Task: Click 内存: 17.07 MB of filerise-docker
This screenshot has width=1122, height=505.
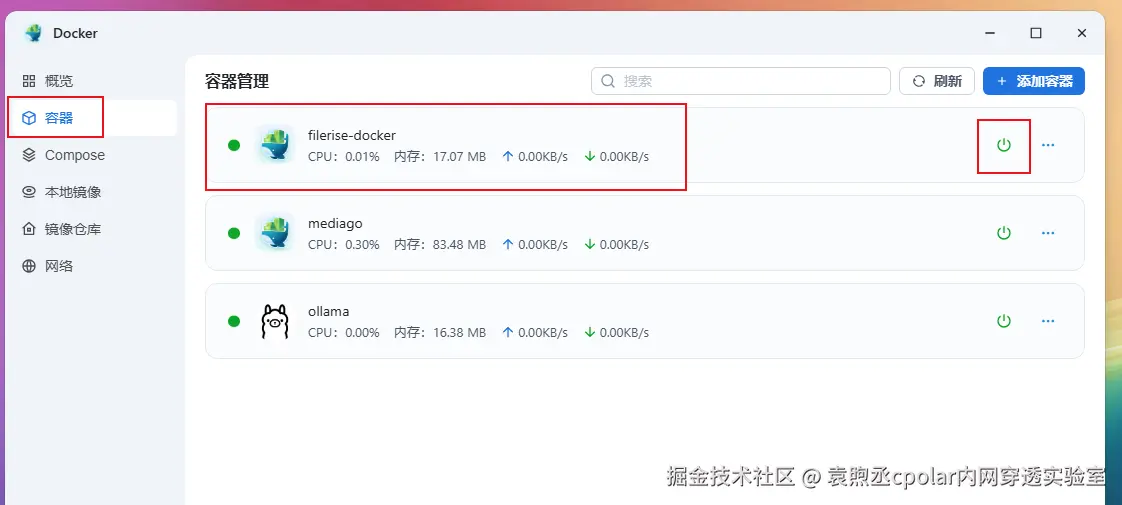Action: pyautogui.click(x=440, y=157)
